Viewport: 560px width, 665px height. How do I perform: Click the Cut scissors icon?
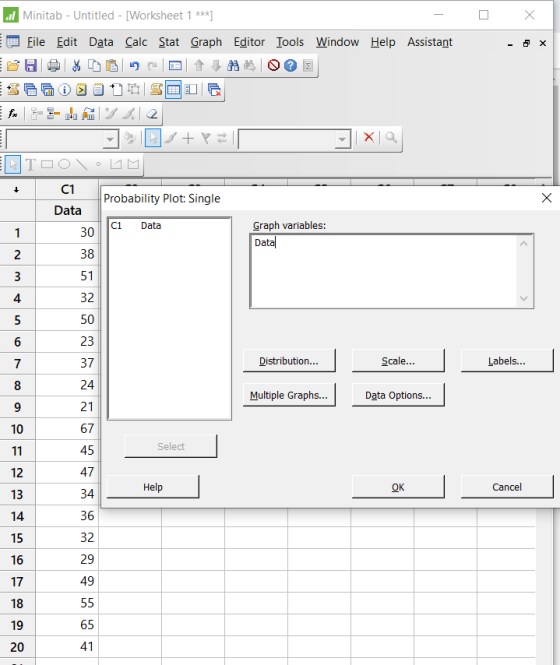[76, 66]
